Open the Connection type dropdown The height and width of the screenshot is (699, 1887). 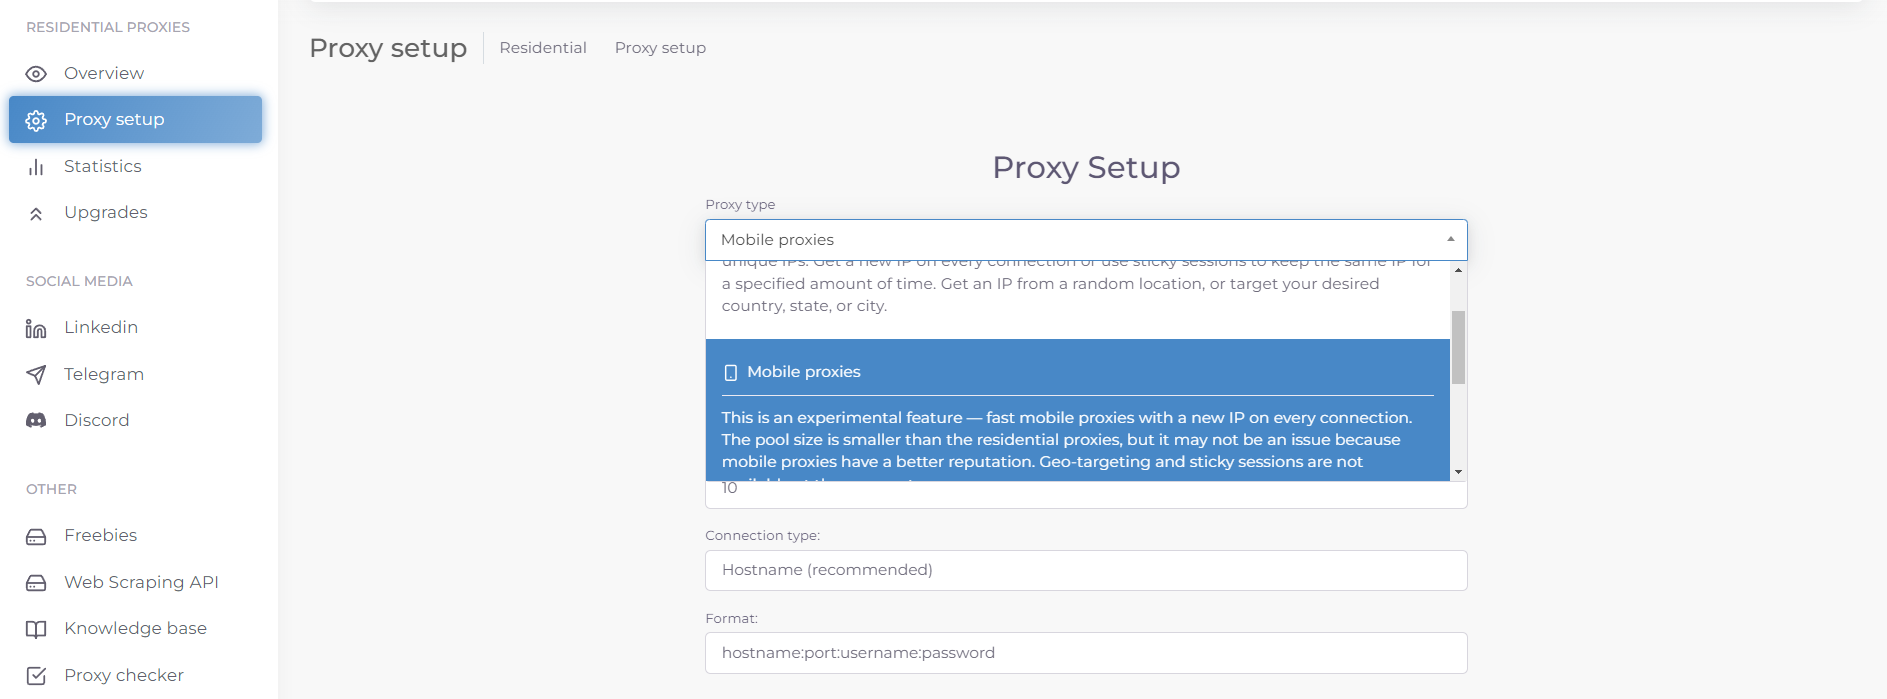click(x=1086, y=570)
